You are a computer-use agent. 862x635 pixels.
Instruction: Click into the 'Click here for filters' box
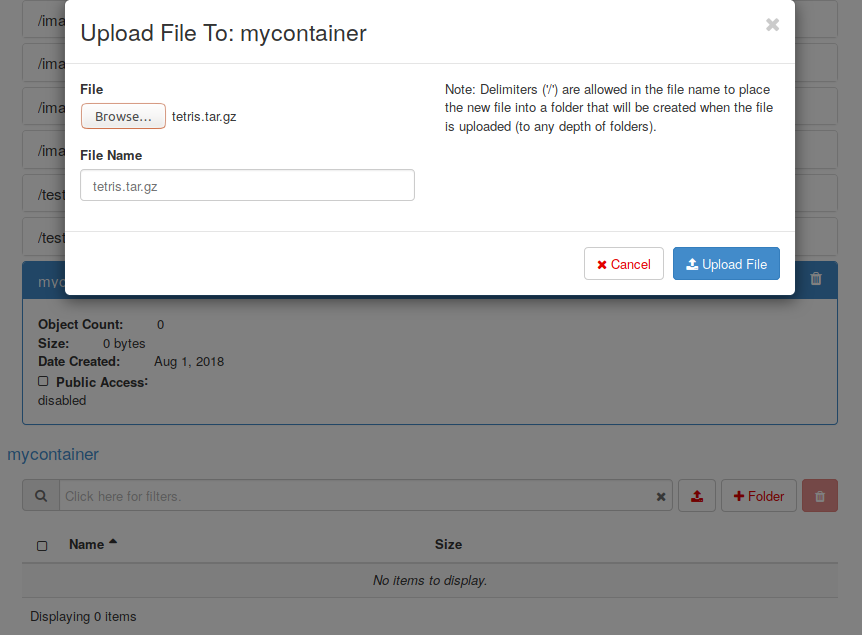[355, 496]
